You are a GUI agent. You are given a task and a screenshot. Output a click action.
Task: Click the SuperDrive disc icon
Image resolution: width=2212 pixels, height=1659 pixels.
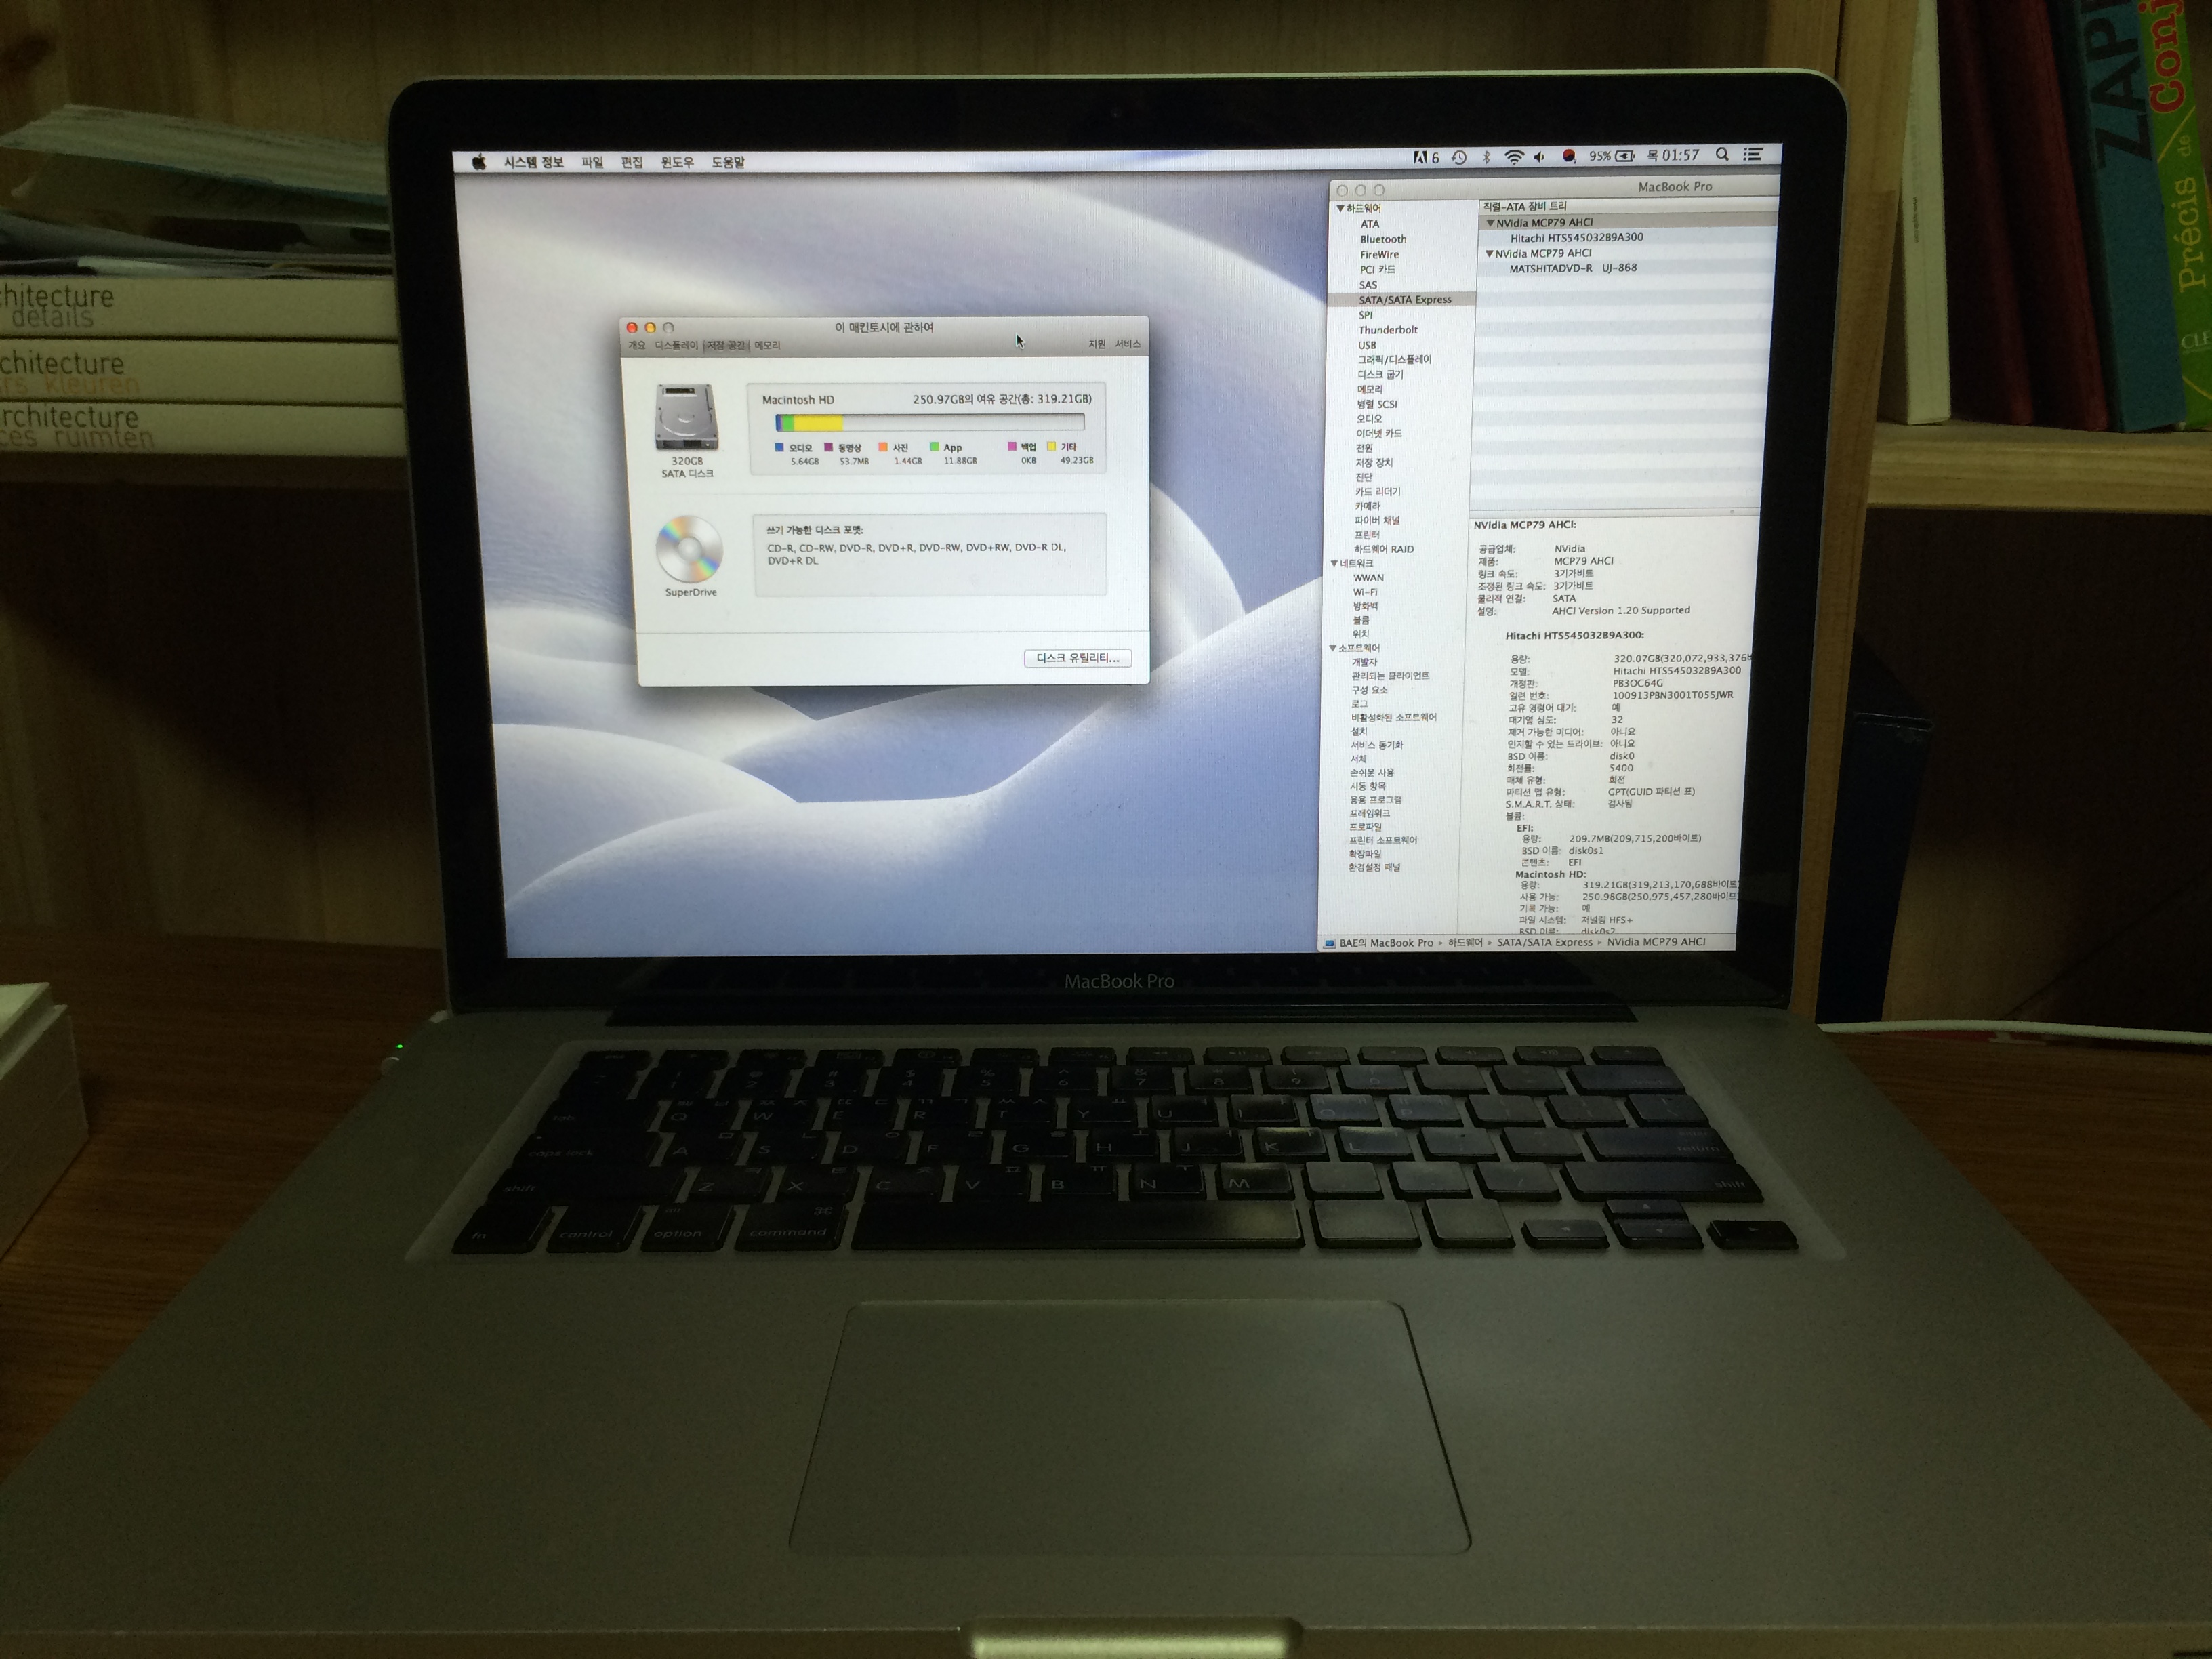click(x=689, y=548)
